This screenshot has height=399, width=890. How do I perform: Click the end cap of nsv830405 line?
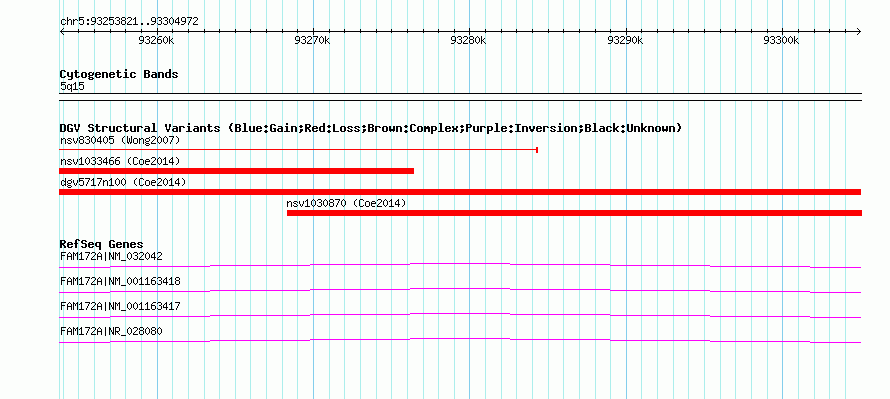[x=537, y=150]
